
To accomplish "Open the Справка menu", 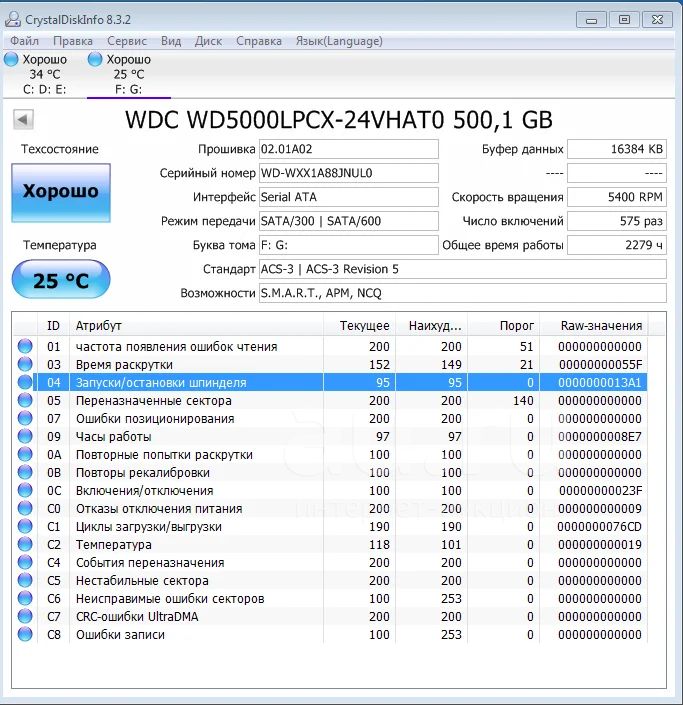I will pyautogui.click(x=259, y=41).
